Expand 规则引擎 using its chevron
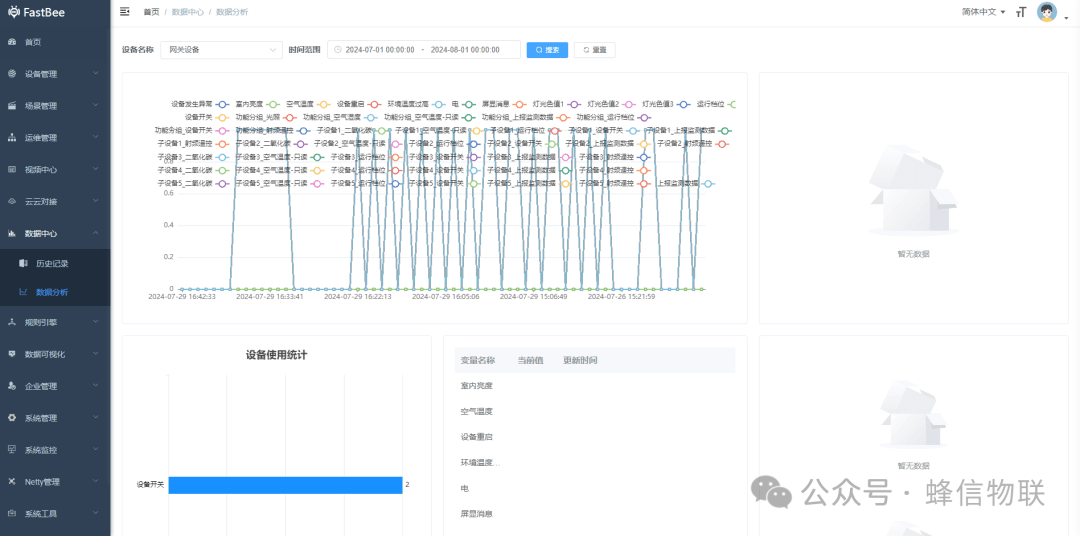 click(x=96, y=322)
